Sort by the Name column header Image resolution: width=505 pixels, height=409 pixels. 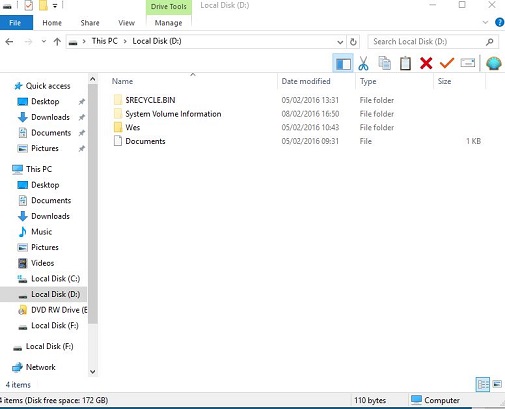(122, 81)
